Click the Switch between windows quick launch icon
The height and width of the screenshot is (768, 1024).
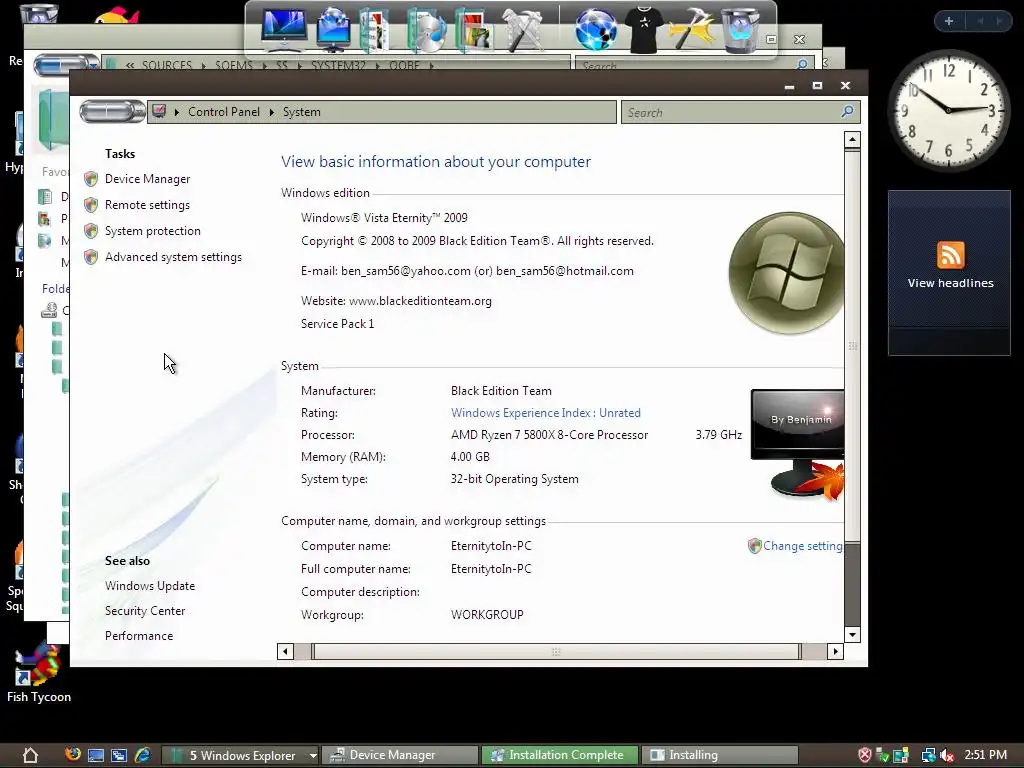(x=118, y=756)
